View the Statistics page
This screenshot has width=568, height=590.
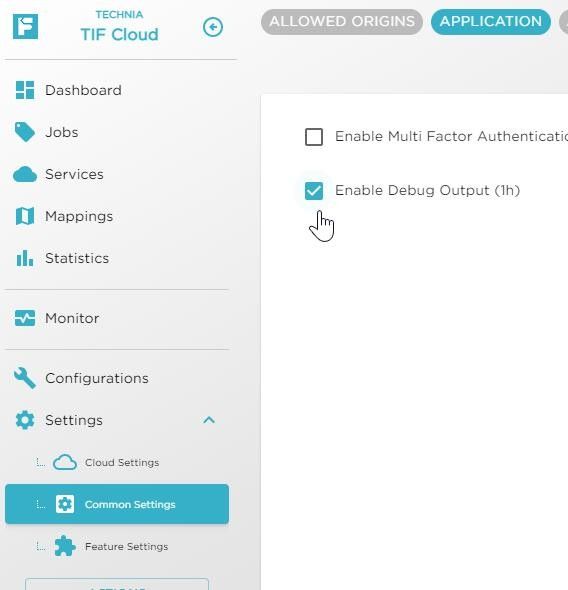[117, 258]
